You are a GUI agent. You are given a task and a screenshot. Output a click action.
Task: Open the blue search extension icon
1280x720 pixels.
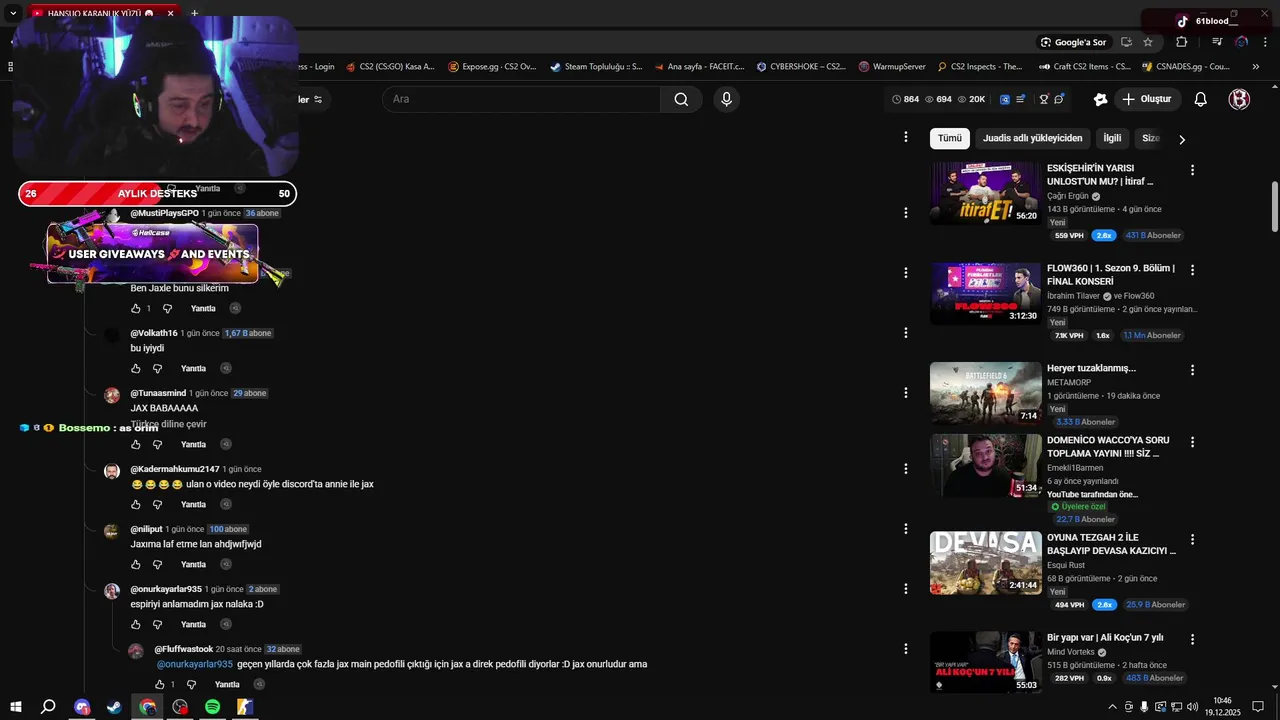pos(1005,99)
